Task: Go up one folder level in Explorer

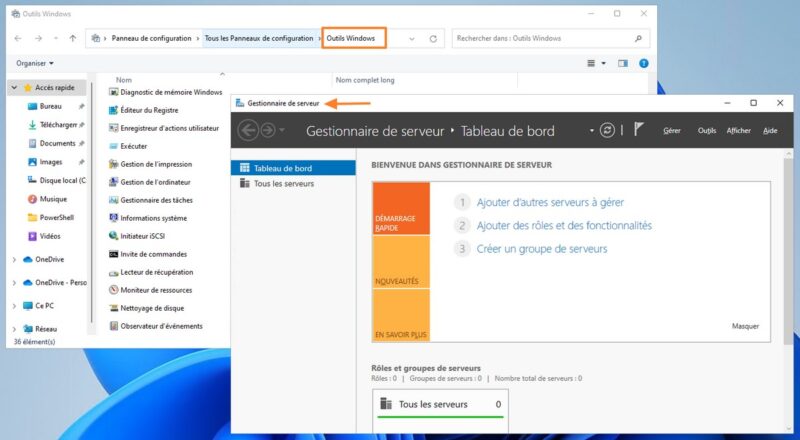Action: [x=73, y=38]
